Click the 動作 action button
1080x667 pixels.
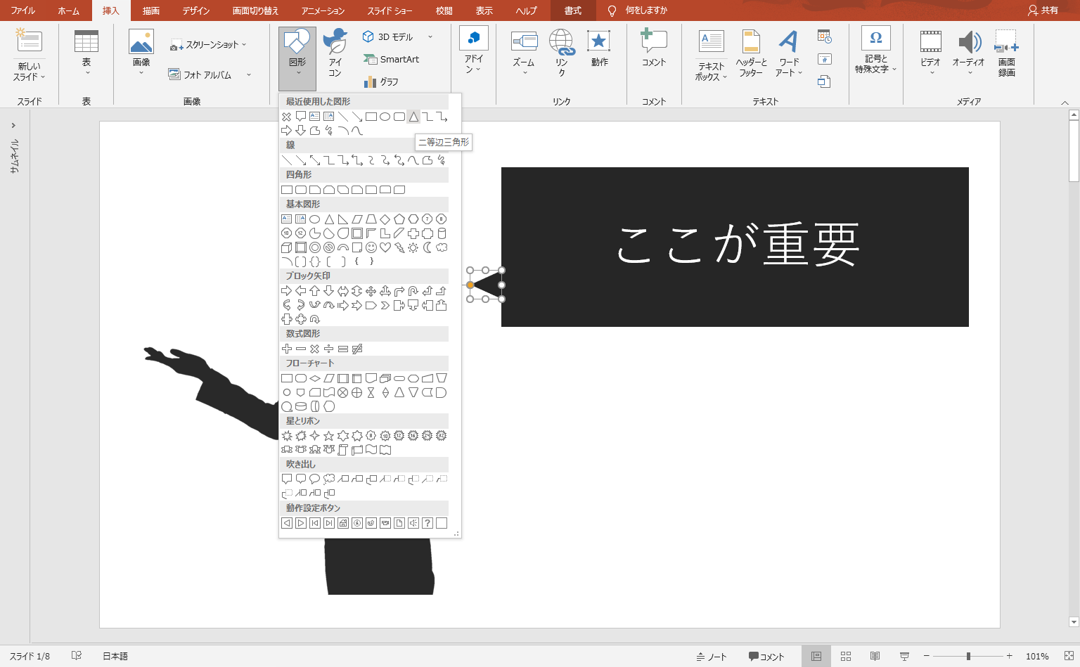(x=599, y=50)
